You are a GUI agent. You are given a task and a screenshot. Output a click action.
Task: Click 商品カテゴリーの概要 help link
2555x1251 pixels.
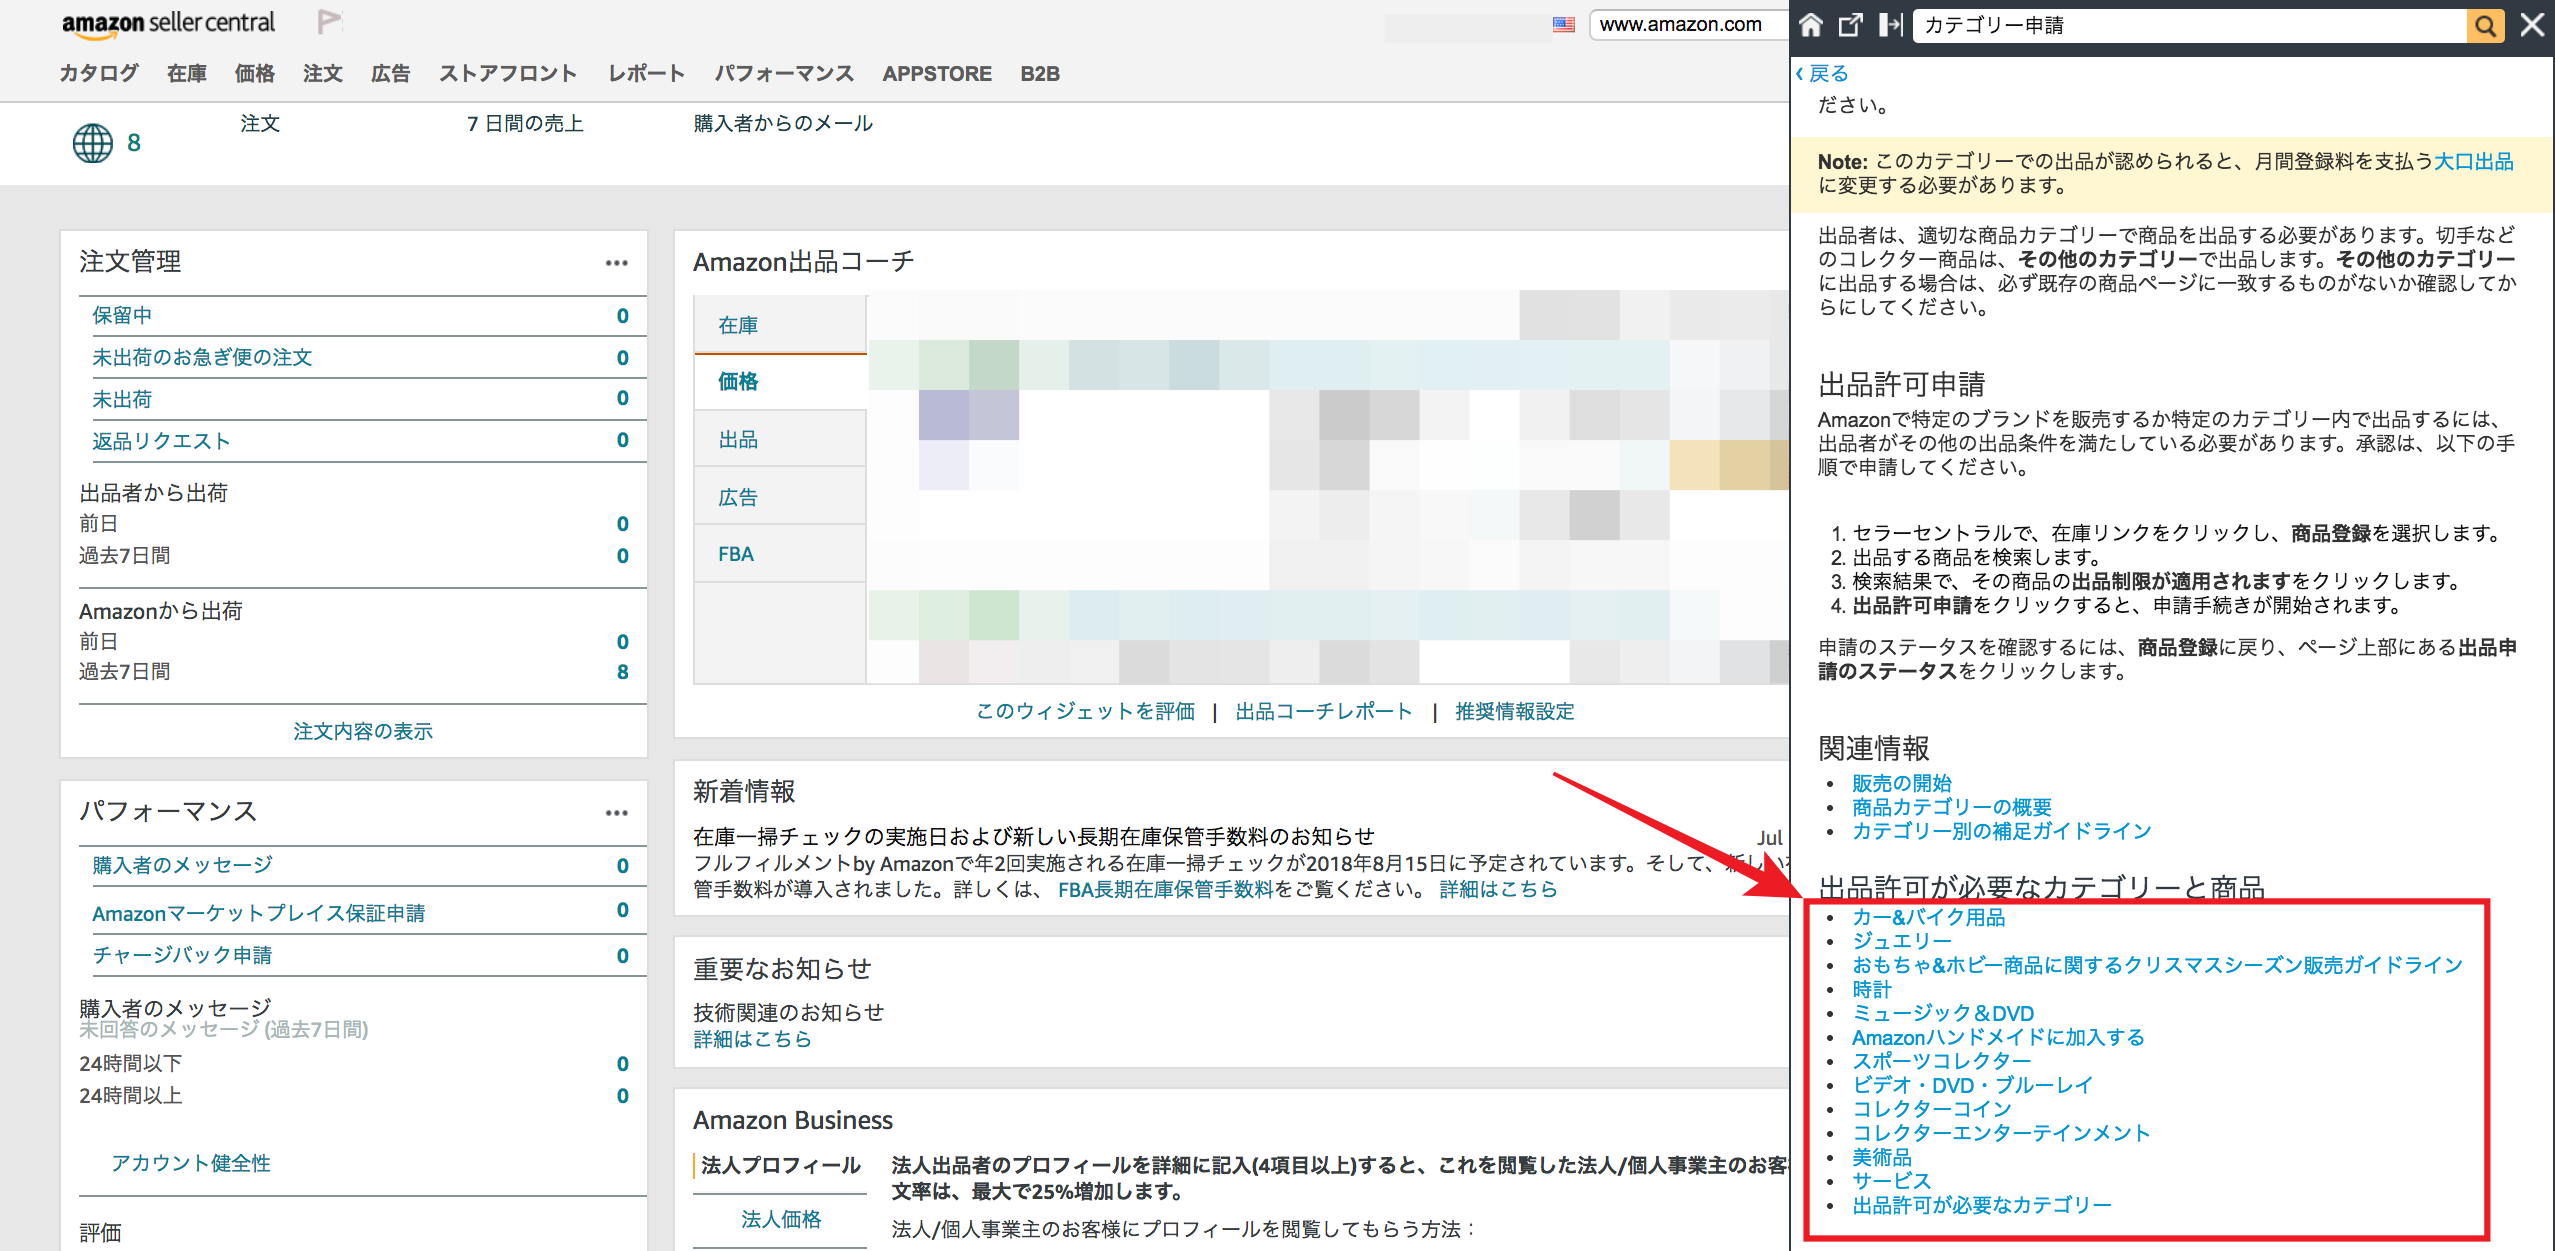(1952, 807)
